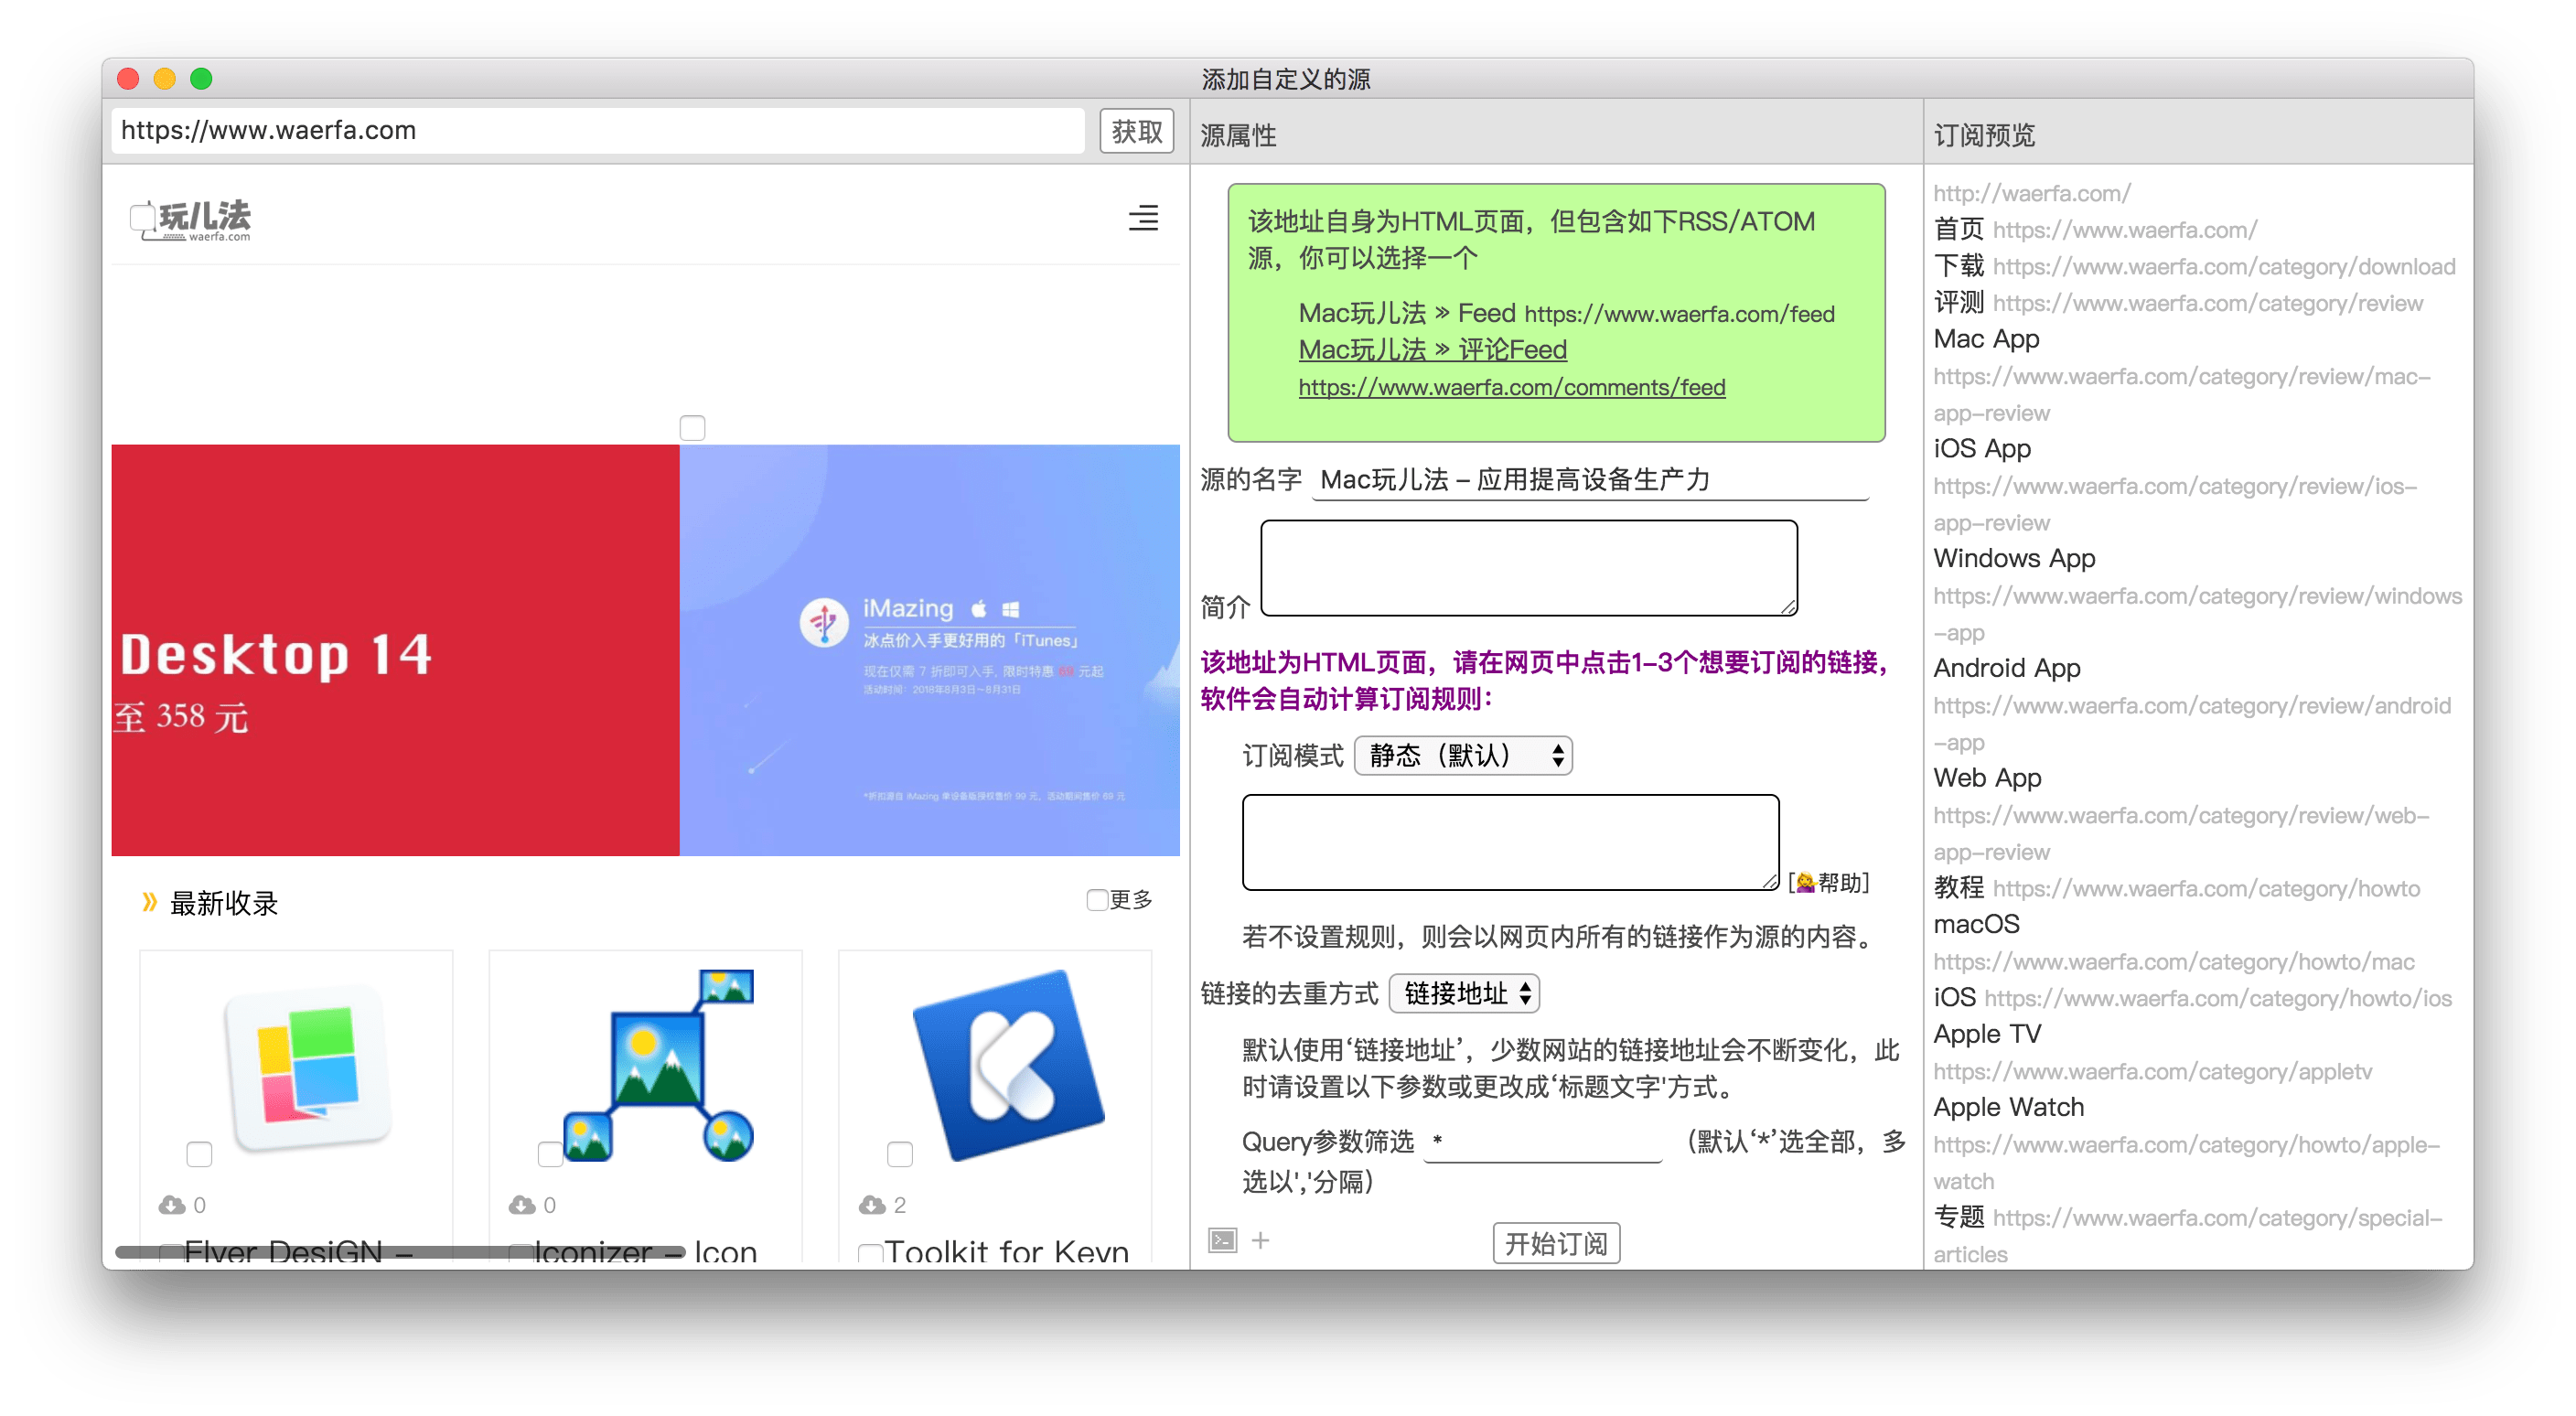Click the 最新收录 section heading
2576x1416 pixels.
(224, 903)
